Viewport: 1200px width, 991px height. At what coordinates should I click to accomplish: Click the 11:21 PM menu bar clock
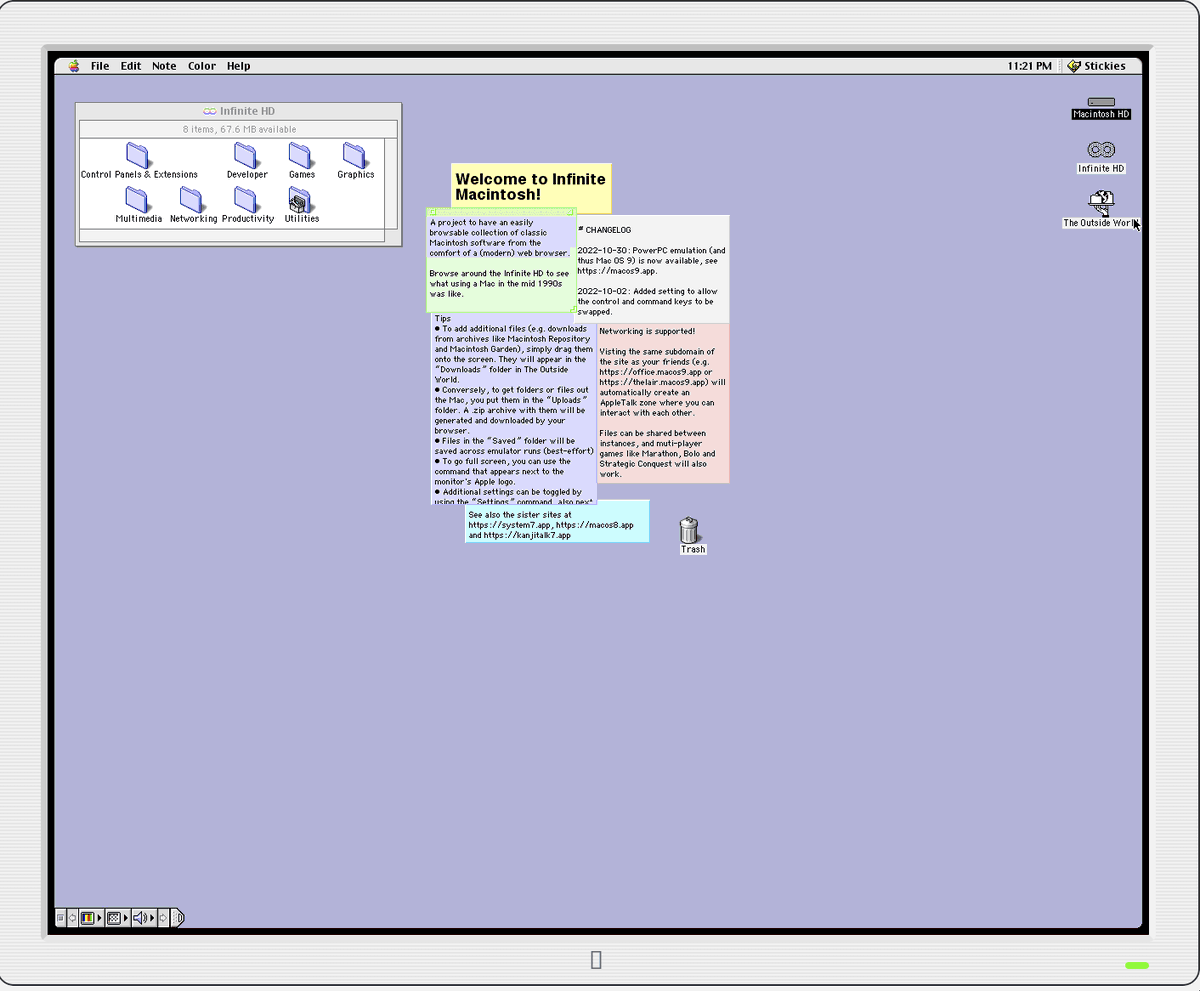coord(1030,66)
